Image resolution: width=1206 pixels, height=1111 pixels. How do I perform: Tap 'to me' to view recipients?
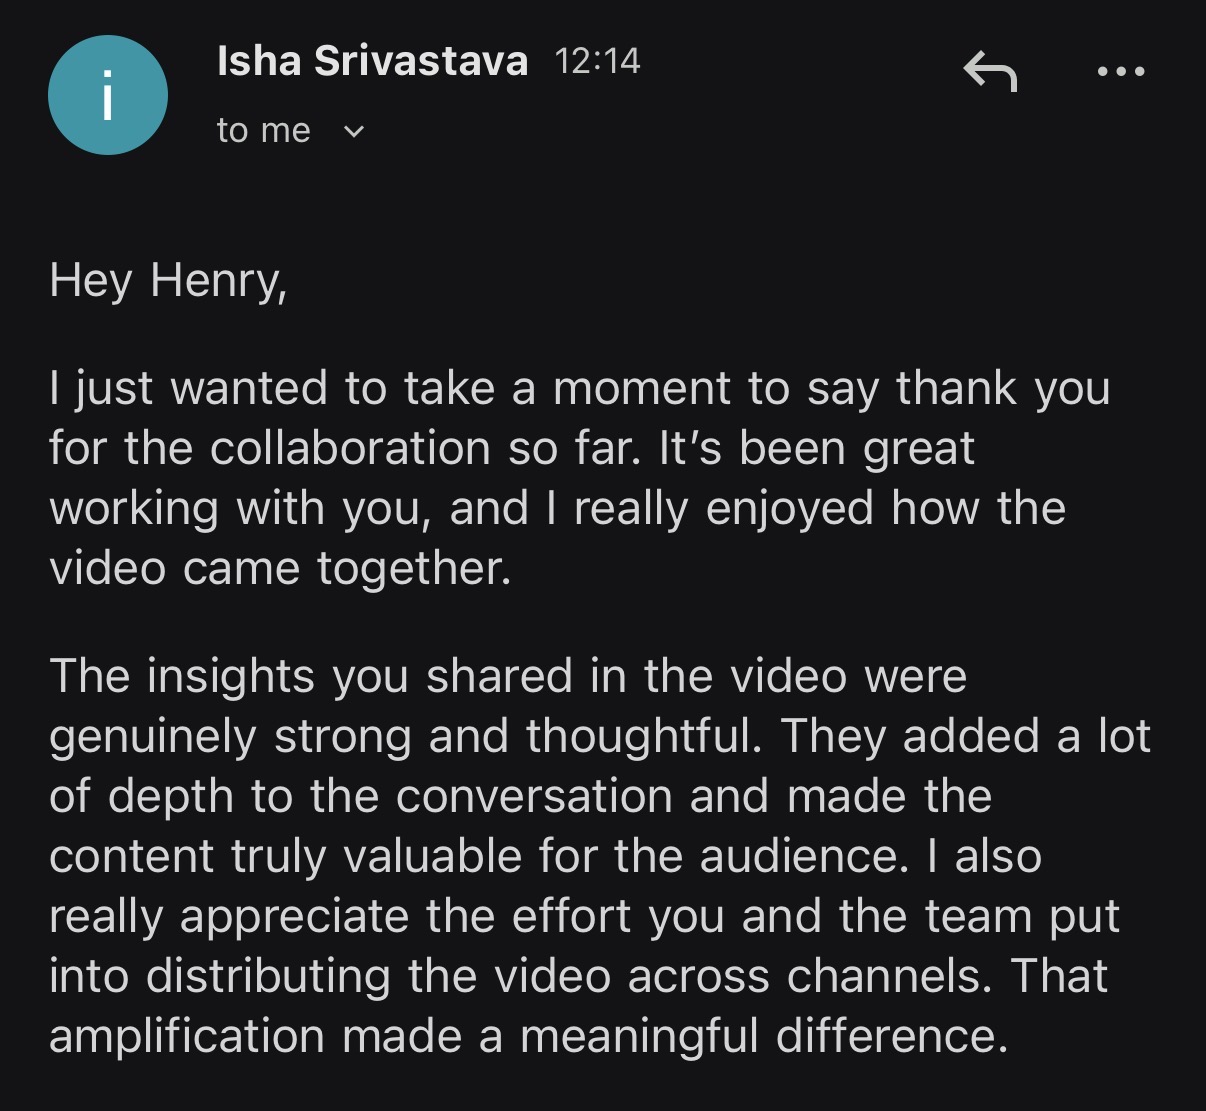(x=264, y=129)
